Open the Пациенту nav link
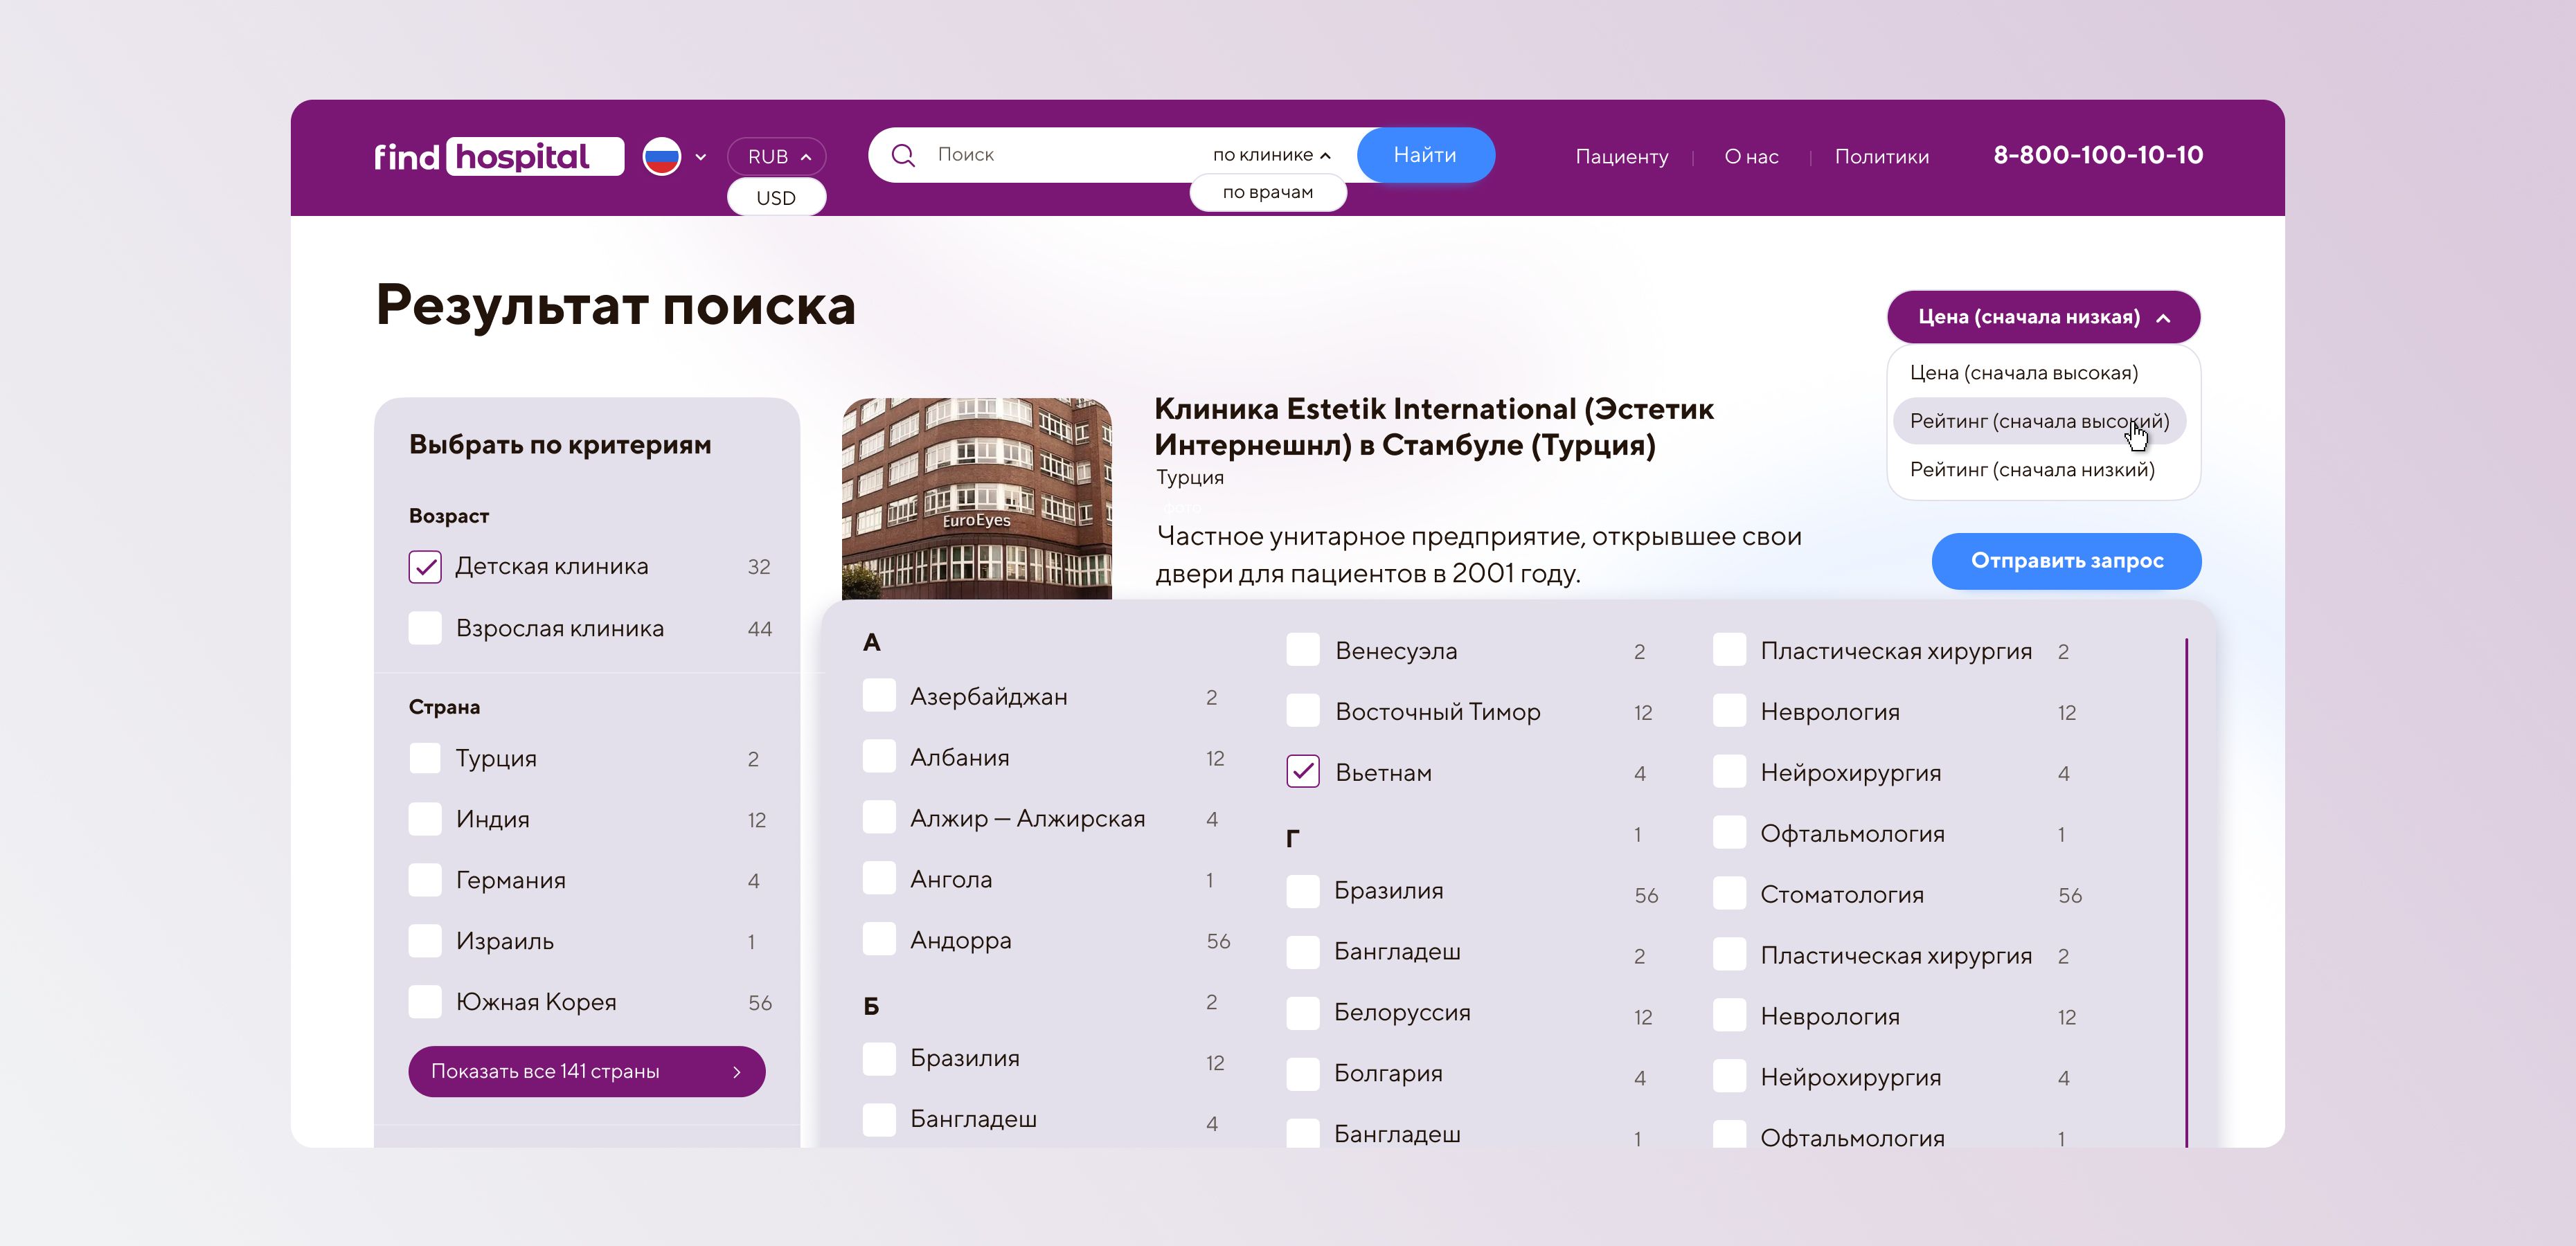The height and width of the screenshot is (1246, 2576). (1621, 157)
